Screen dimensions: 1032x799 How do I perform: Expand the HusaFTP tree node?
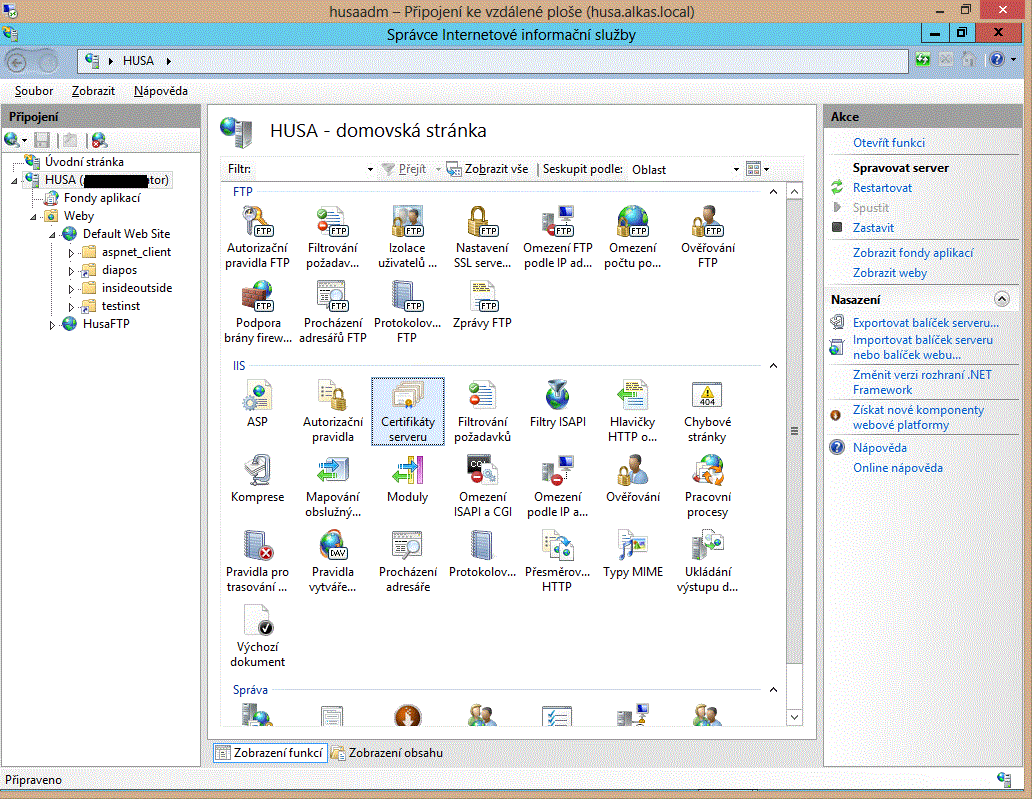pos(53,325)
